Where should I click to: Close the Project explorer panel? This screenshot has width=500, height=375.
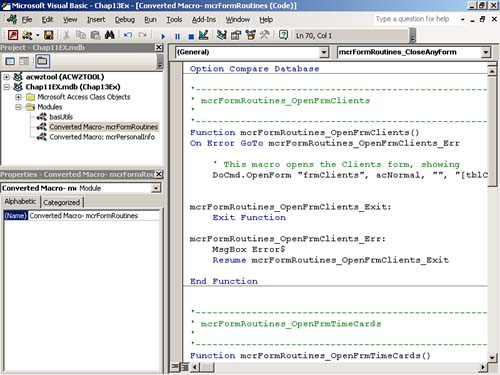coord(159,47)
